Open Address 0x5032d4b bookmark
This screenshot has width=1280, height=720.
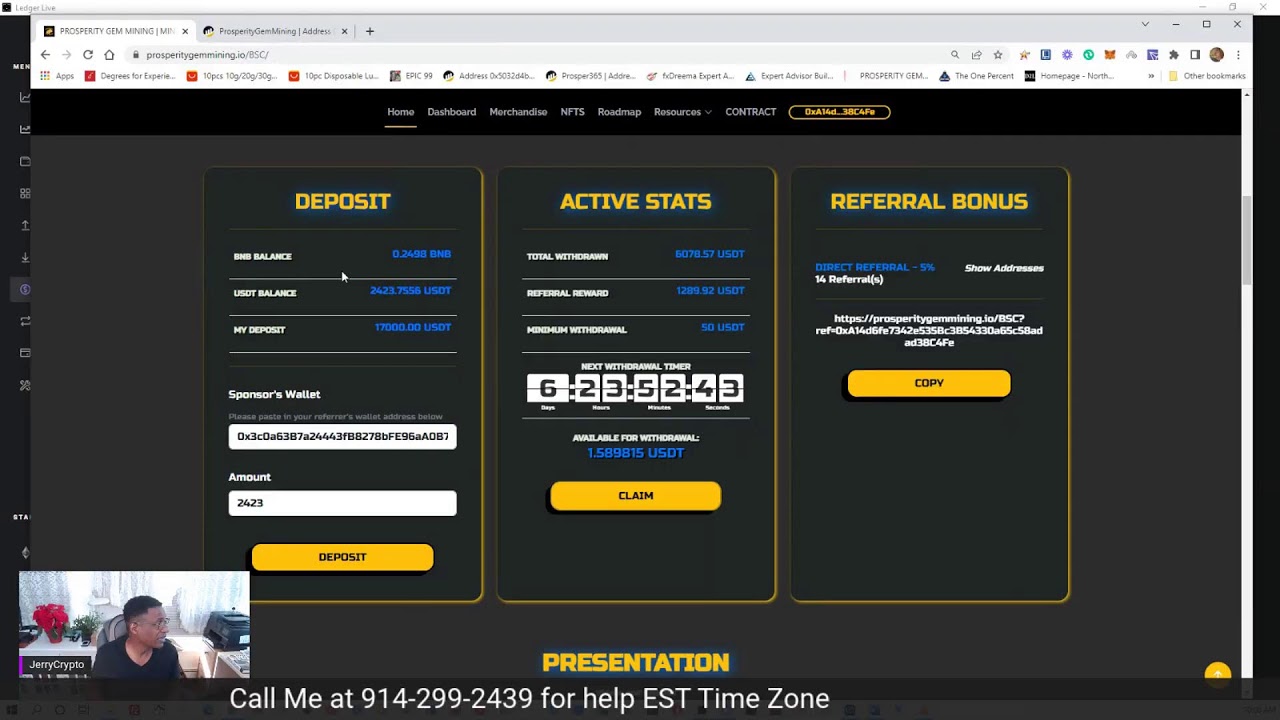pyautogui.click(x=489, y=76)
